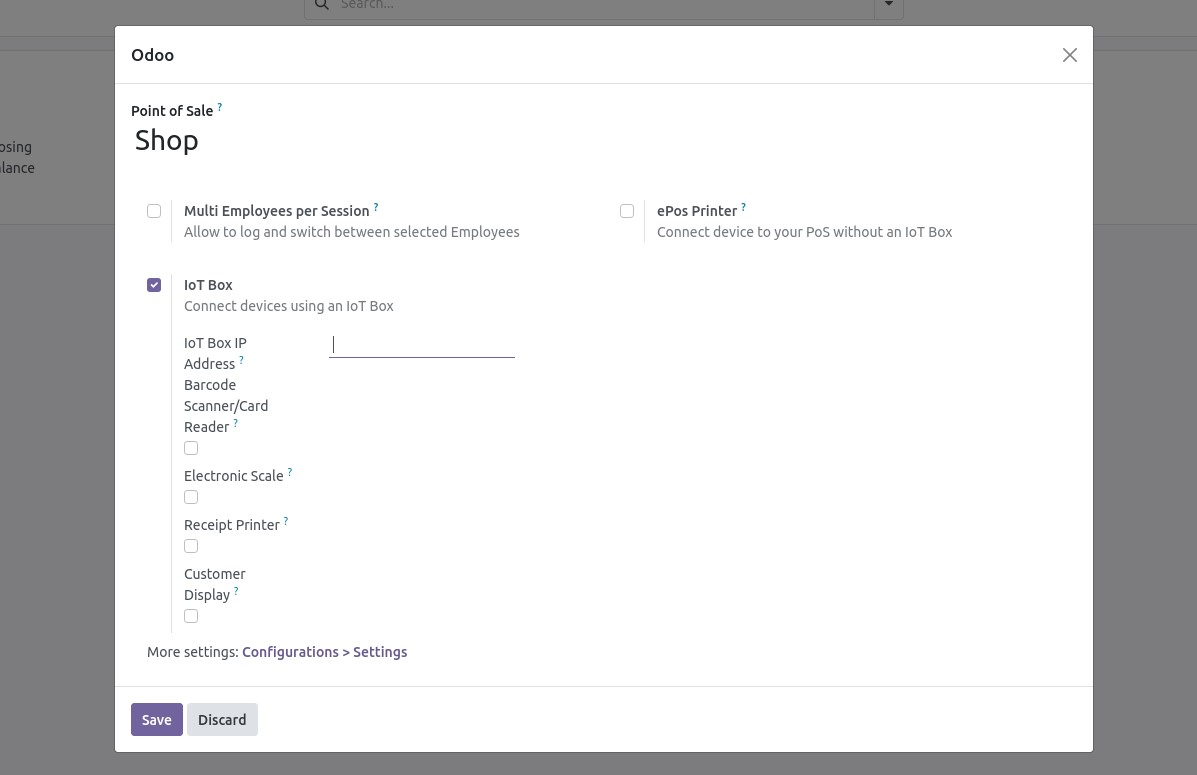Close the Odoo dialog with the X
This screenshot has height=775, width=1197.
click(1070, 55)
